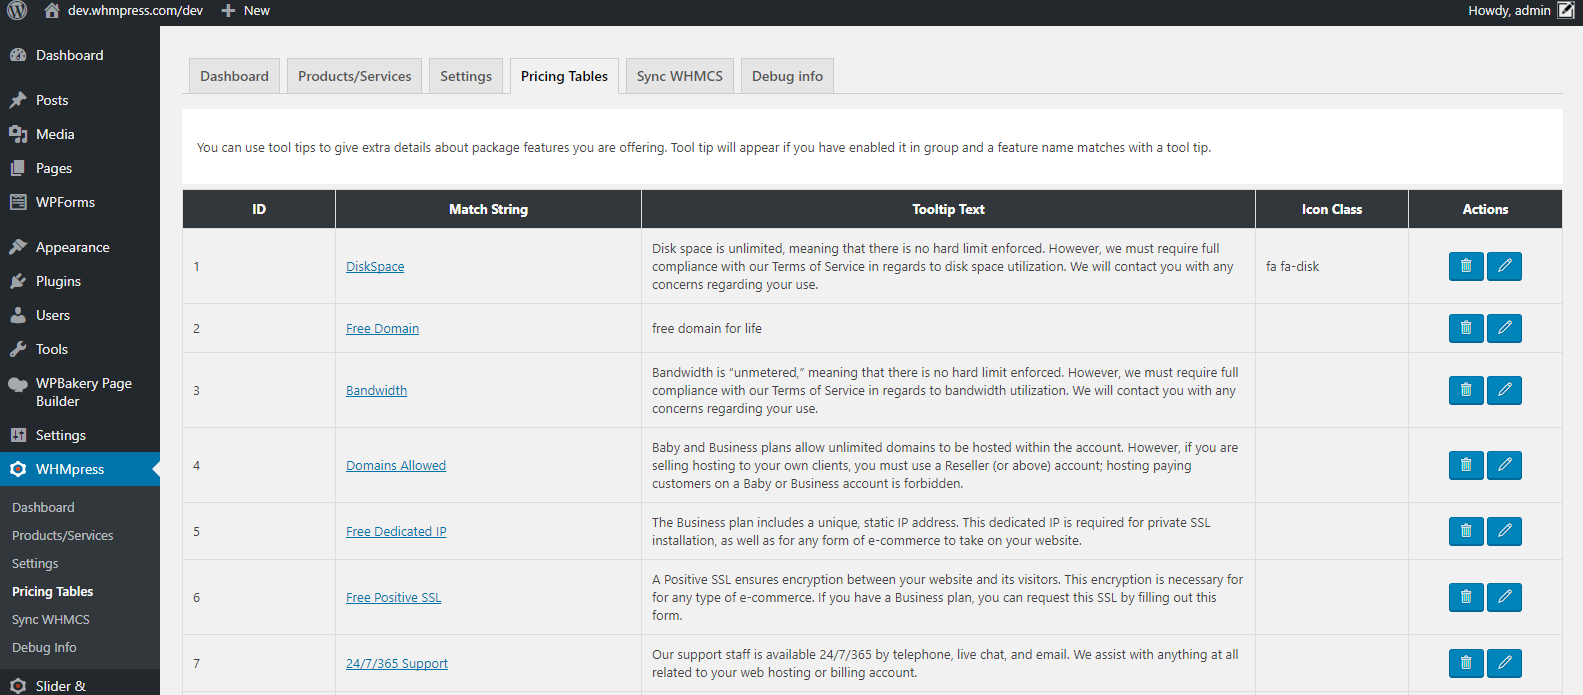Select Pricing Tables in the sidebar submenu
The image size is (1583, 695).
53,591
